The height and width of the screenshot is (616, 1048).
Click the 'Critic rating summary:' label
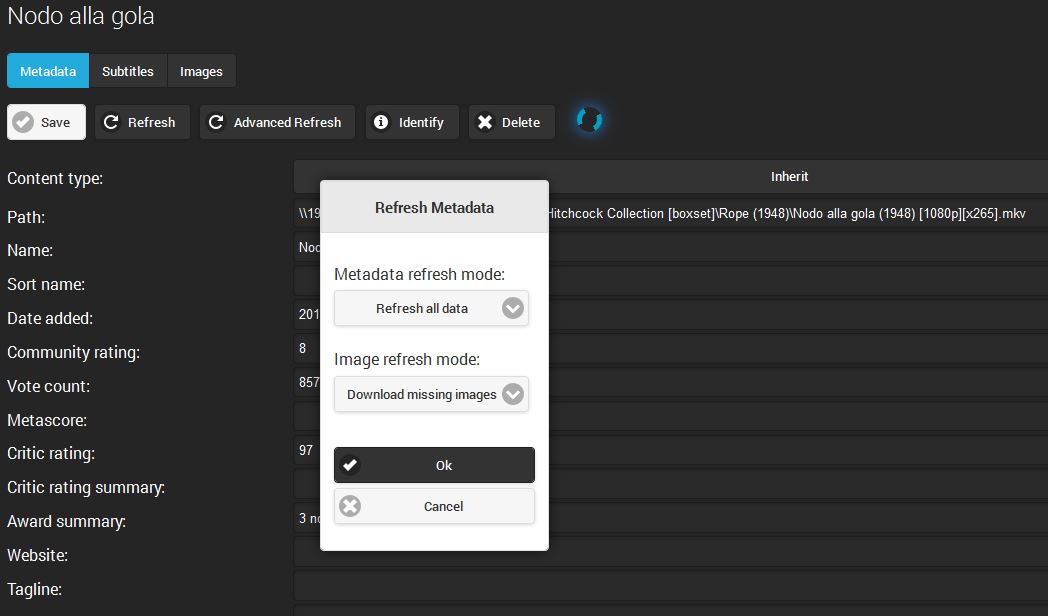pyautogui.click(x=86, y=487)
